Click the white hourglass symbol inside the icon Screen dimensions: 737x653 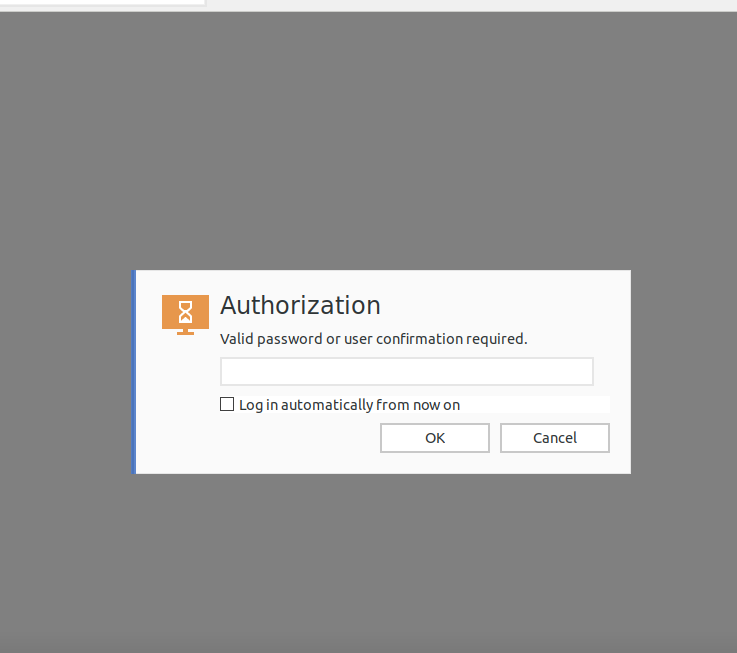tap(185, 311)
